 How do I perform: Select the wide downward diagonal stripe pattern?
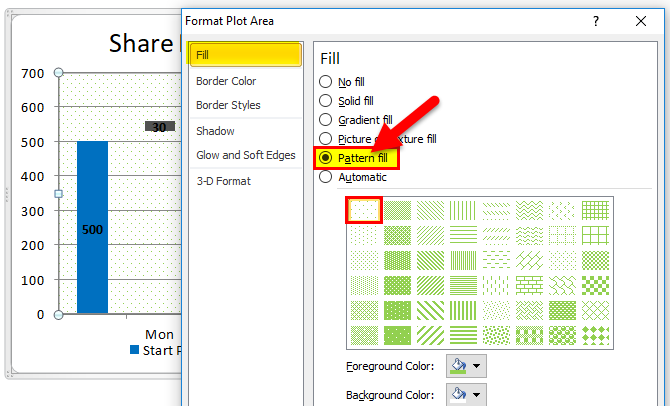[430, 311]
